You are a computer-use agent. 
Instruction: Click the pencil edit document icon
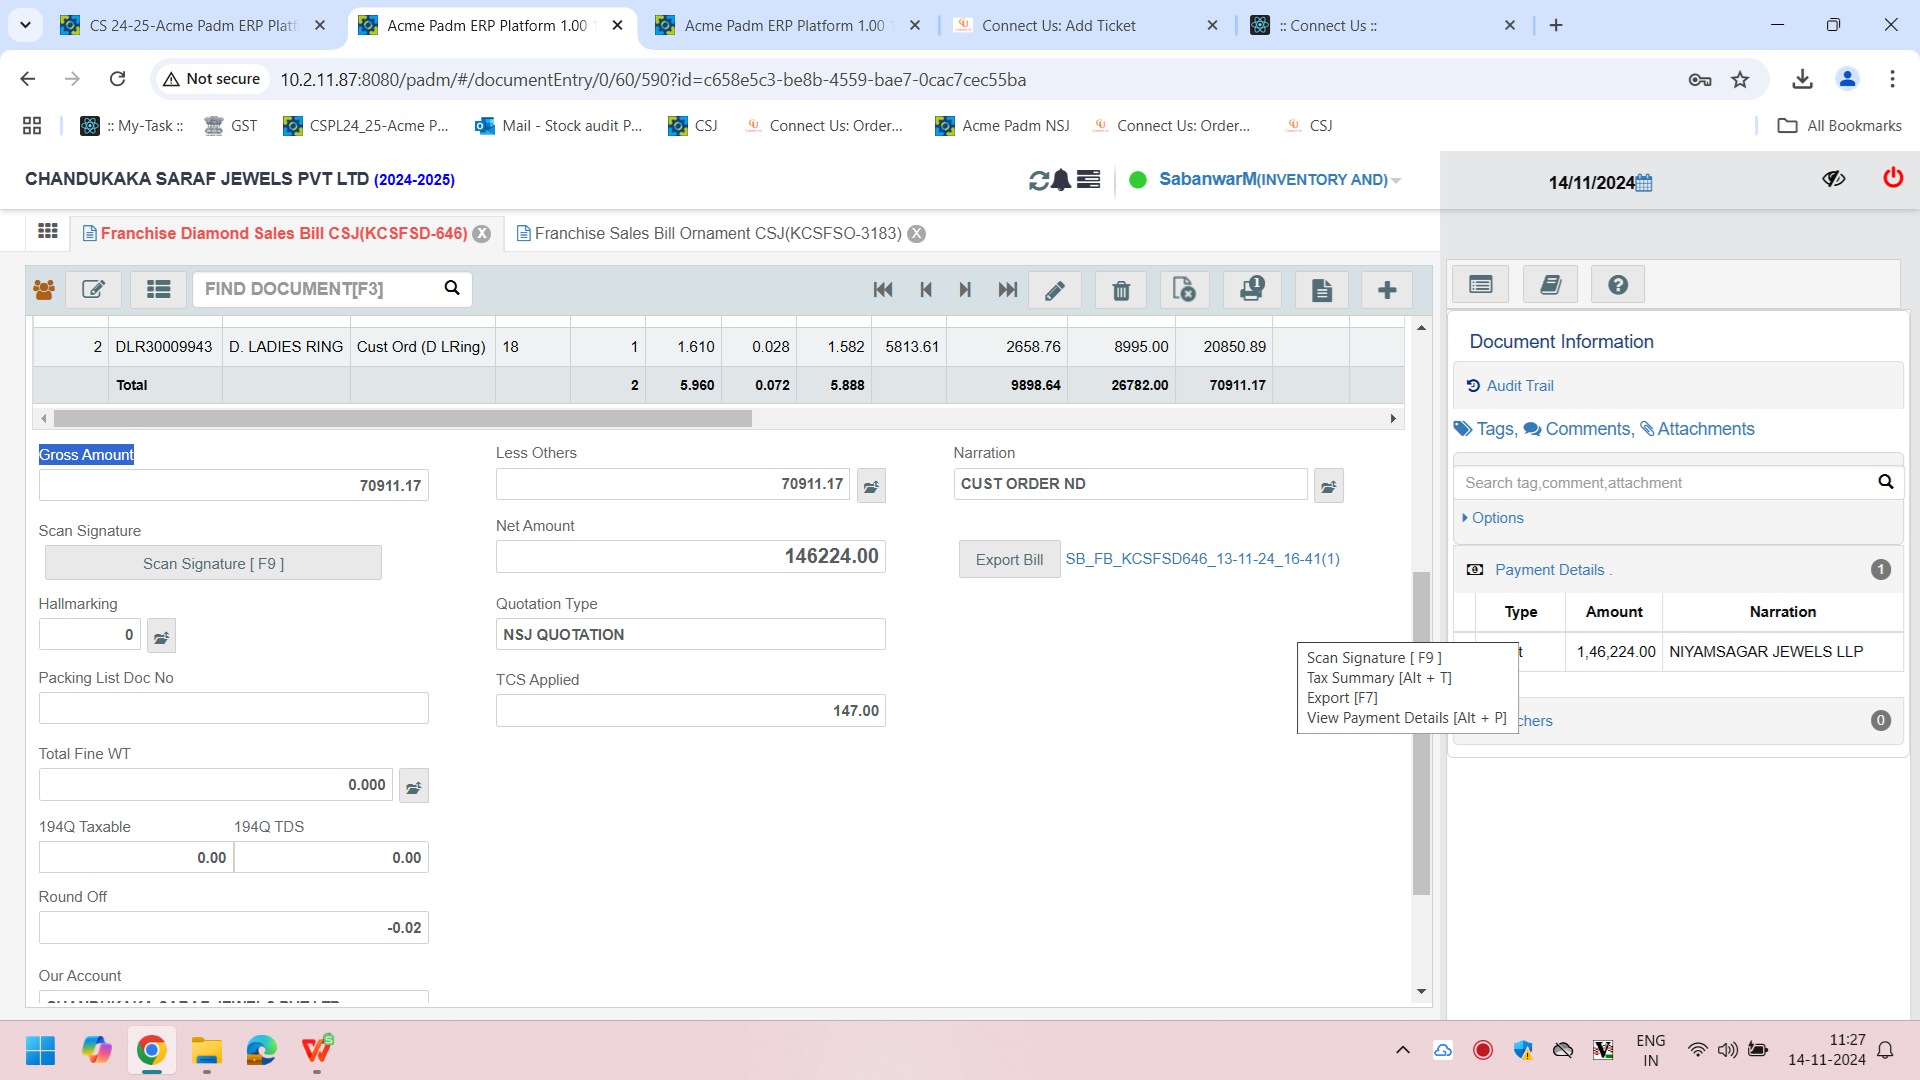pyautogui.click(x=1055, y=291)
